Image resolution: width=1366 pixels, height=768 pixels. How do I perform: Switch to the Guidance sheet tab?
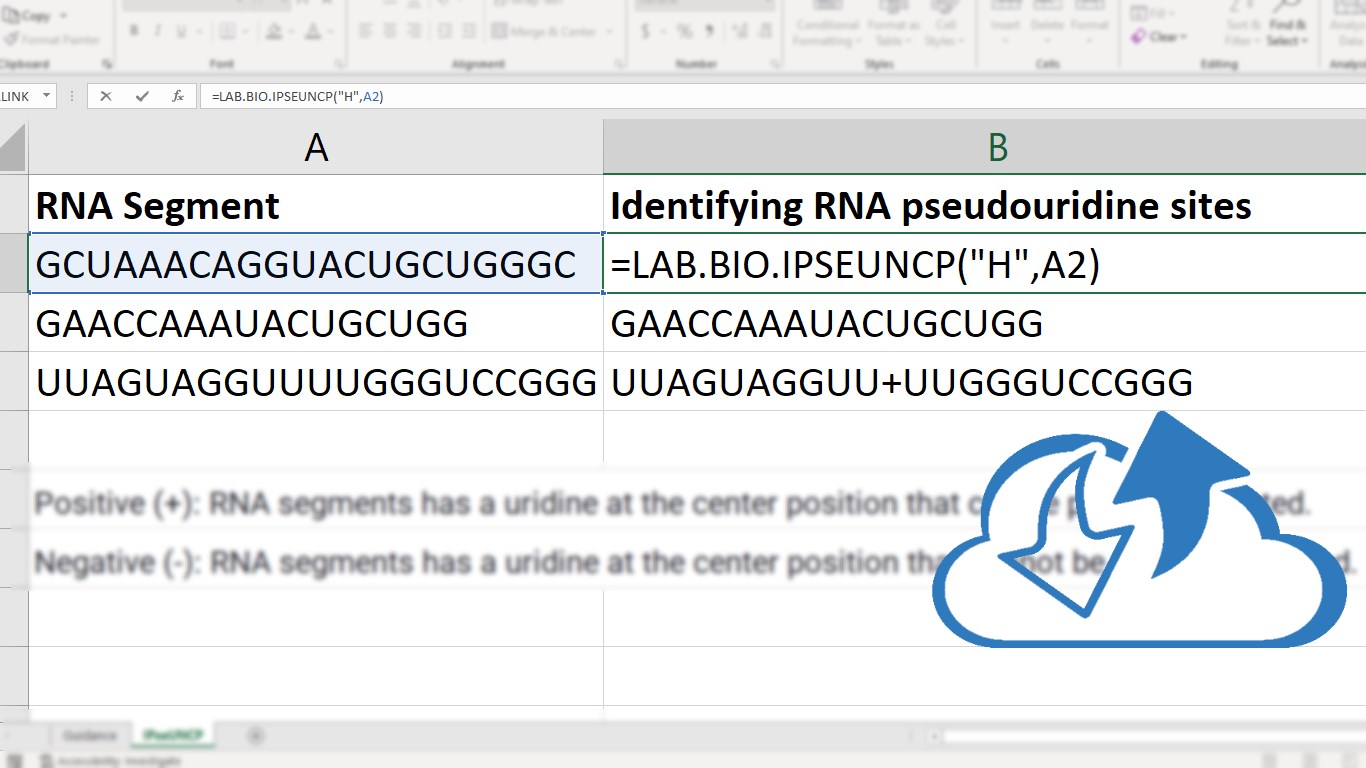click(90, 736)
